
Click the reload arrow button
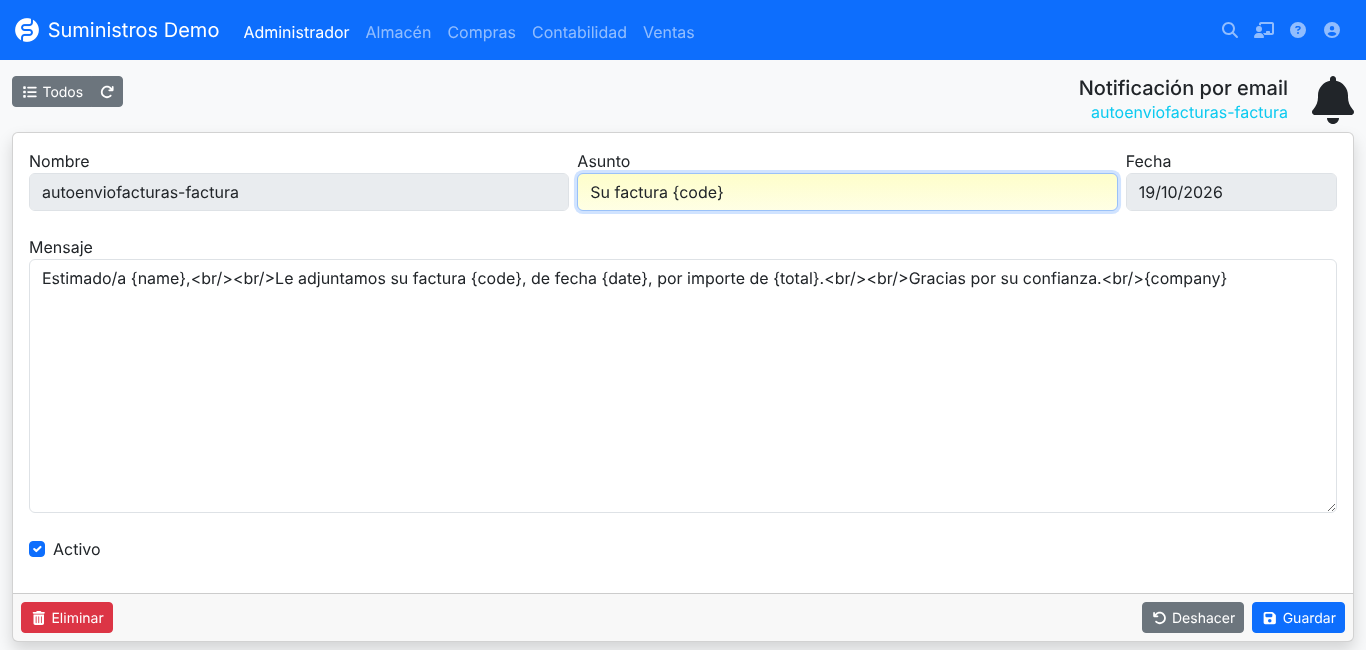pyautogui.click(x=107, y=92)
